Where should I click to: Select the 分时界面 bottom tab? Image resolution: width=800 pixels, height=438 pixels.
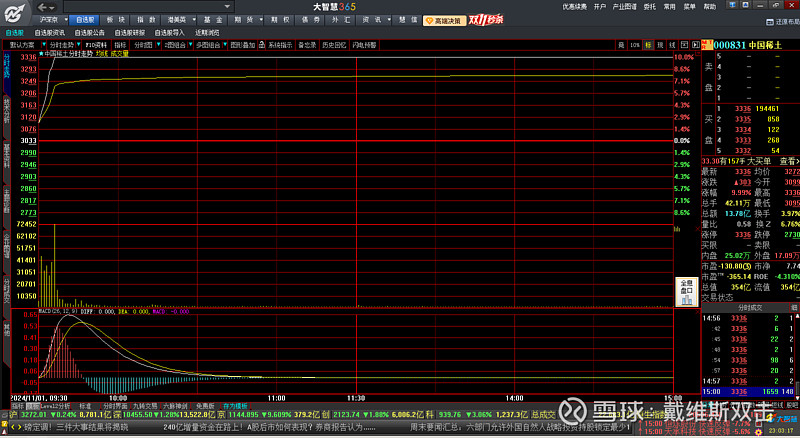115,406
